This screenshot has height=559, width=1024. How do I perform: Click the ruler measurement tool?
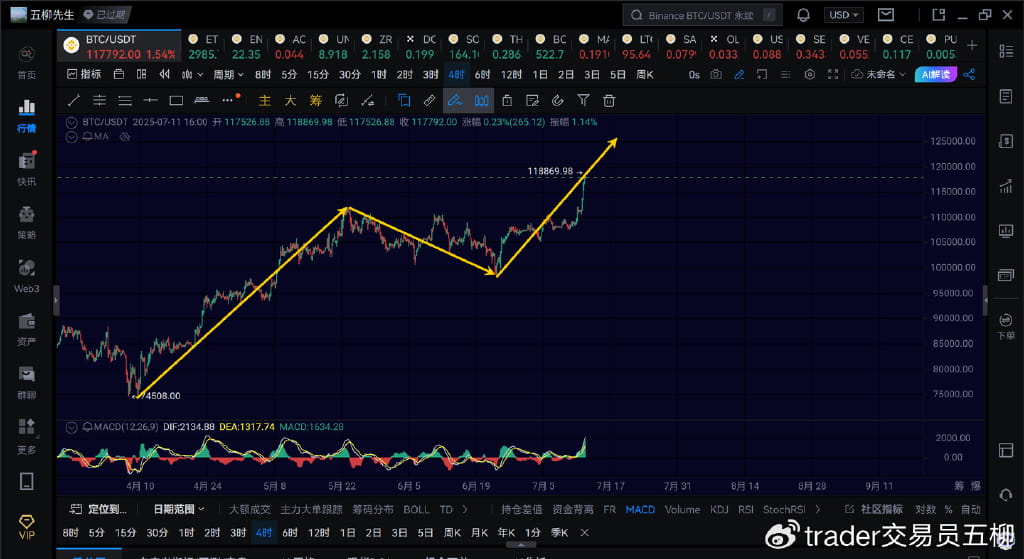(x=429, y=100)
